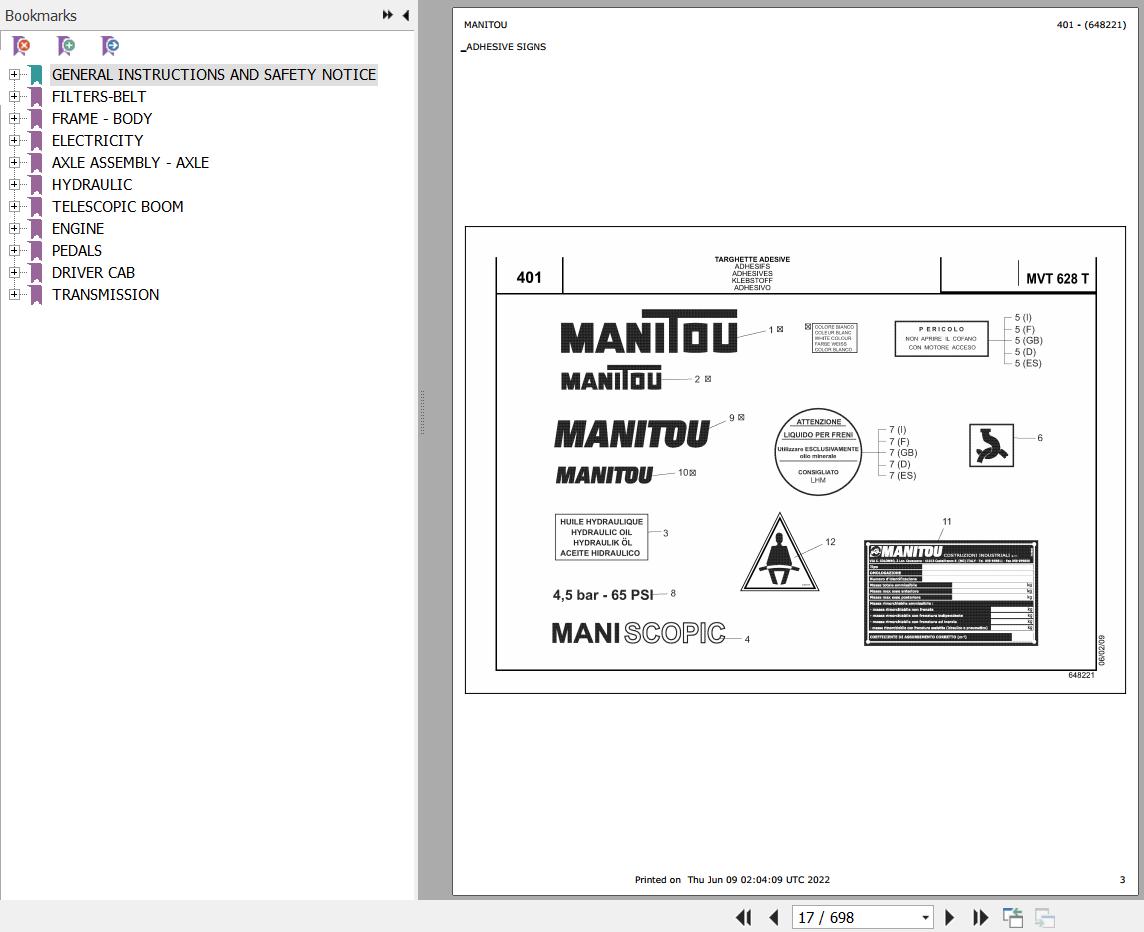1144x932 pixels.
Task: Open the FILTERS-BELT bookmark
Action: [98, 96]
